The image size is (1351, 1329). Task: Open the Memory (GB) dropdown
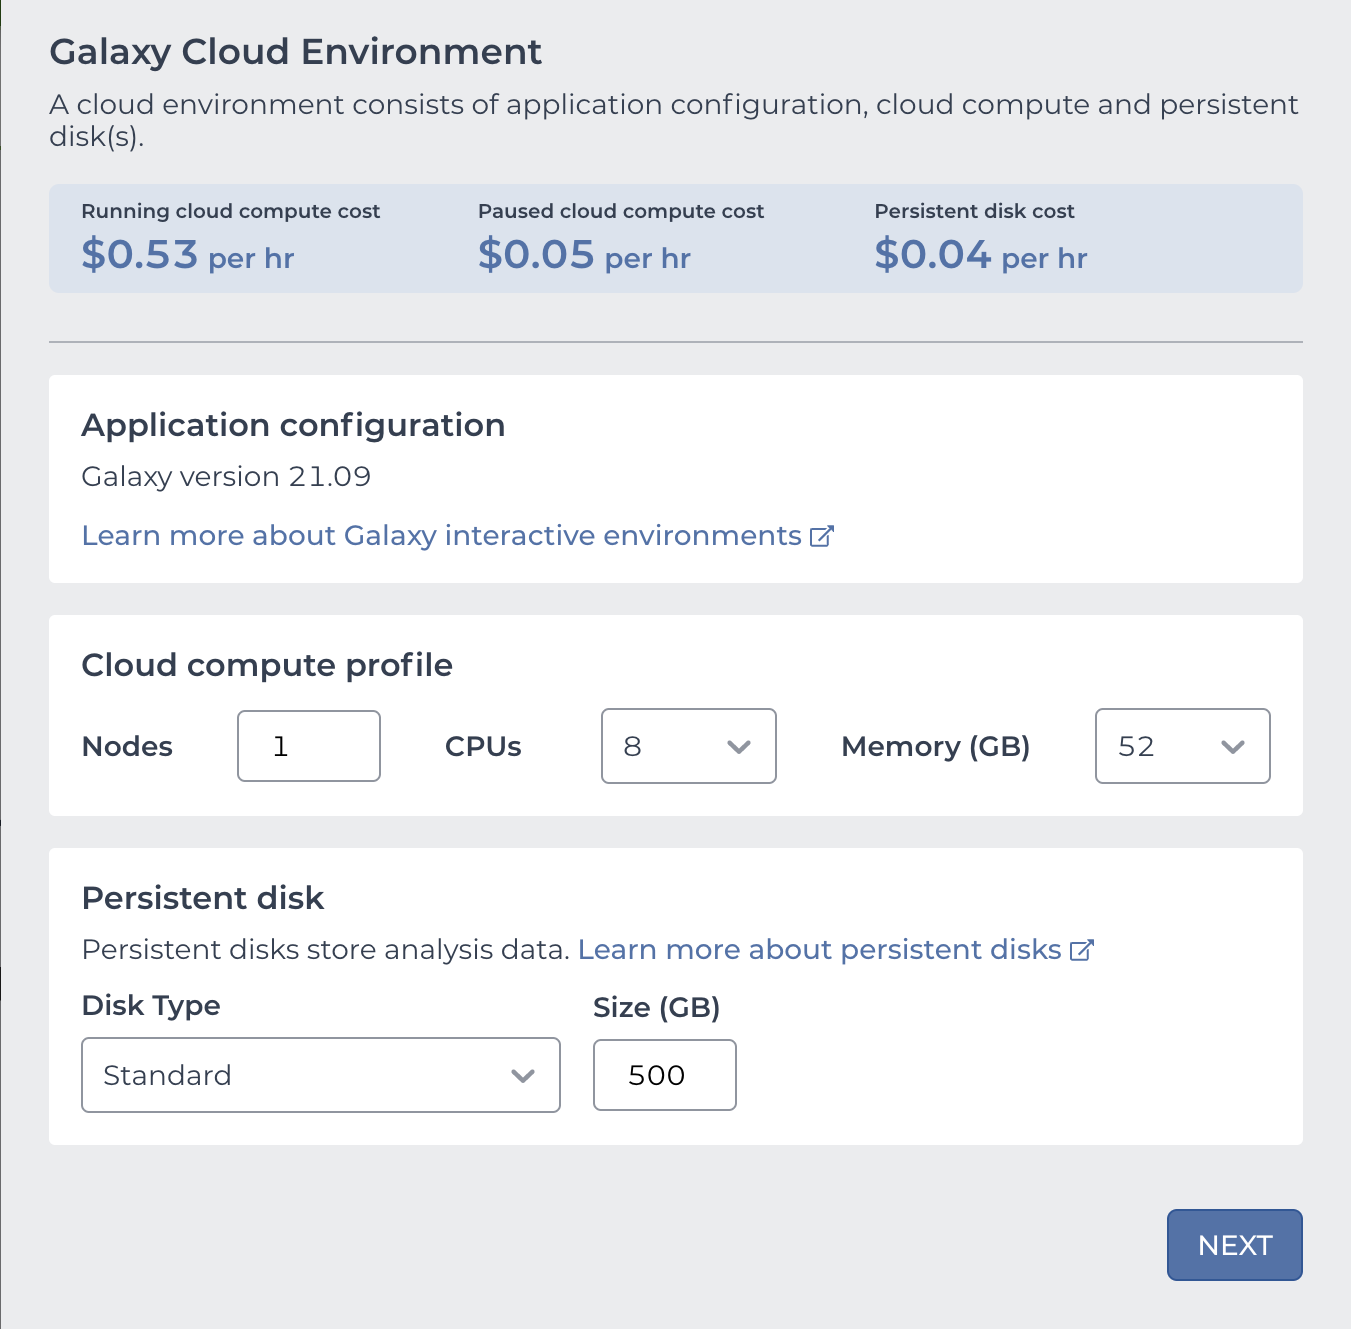1183,746
